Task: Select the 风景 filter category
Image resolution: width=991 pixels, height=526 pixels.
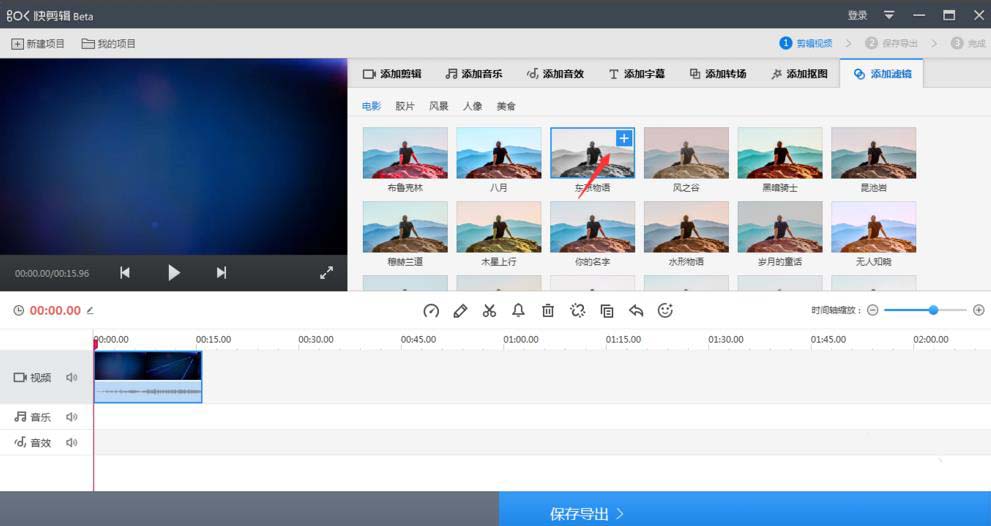Action: coord(439,106)
